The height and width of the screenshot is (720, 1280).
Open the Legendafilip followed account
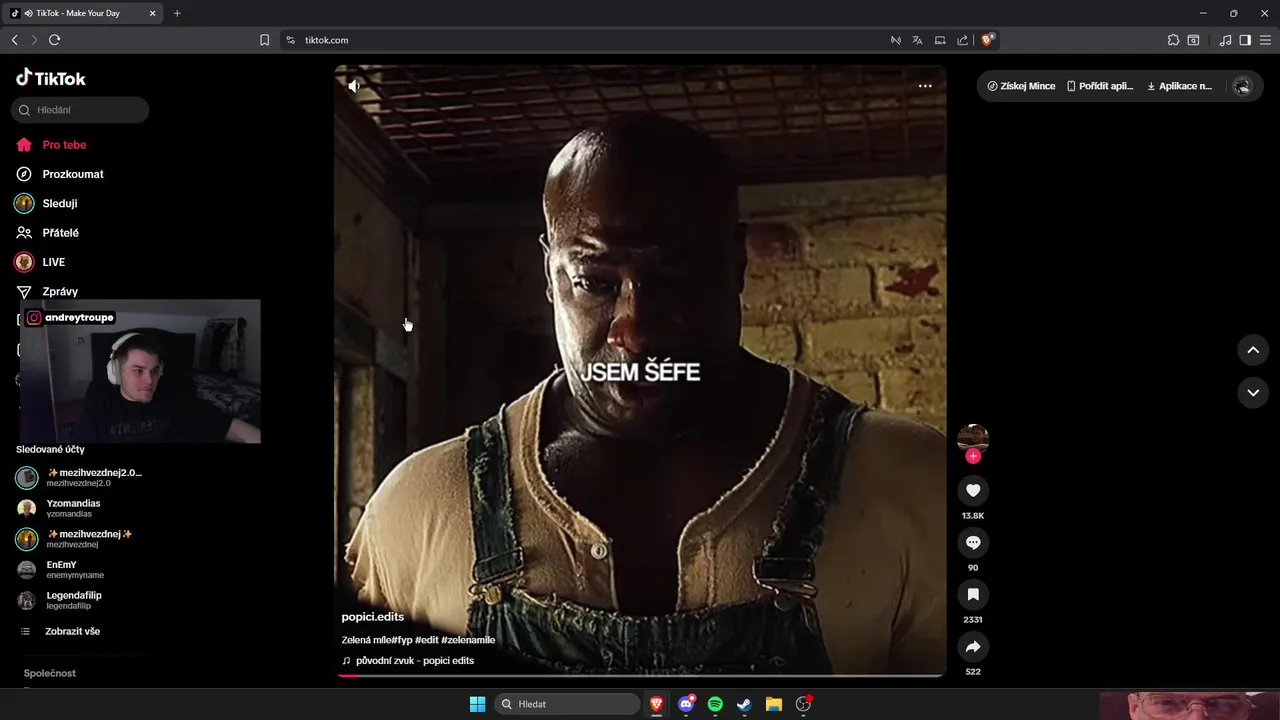(60, 600)
